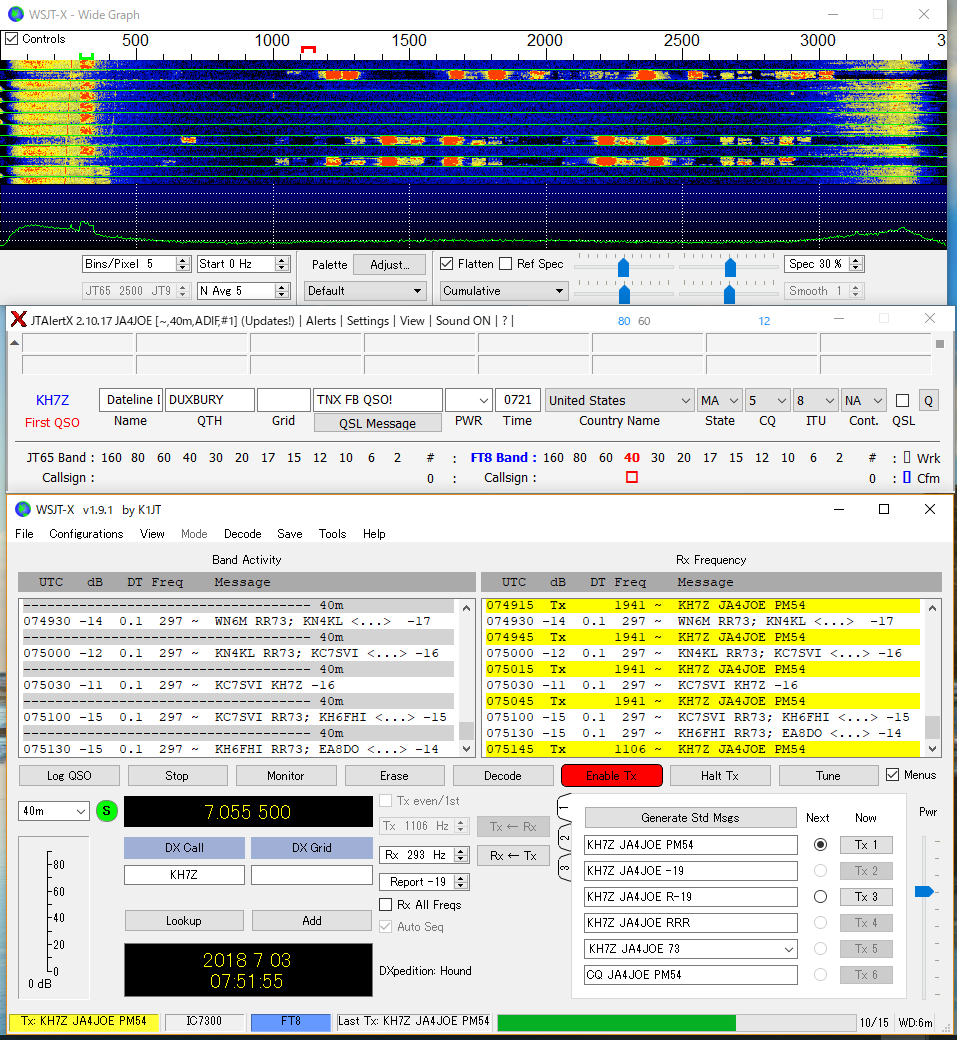Click the Tx ← Rx arrow button

click(x=513, y=826)
